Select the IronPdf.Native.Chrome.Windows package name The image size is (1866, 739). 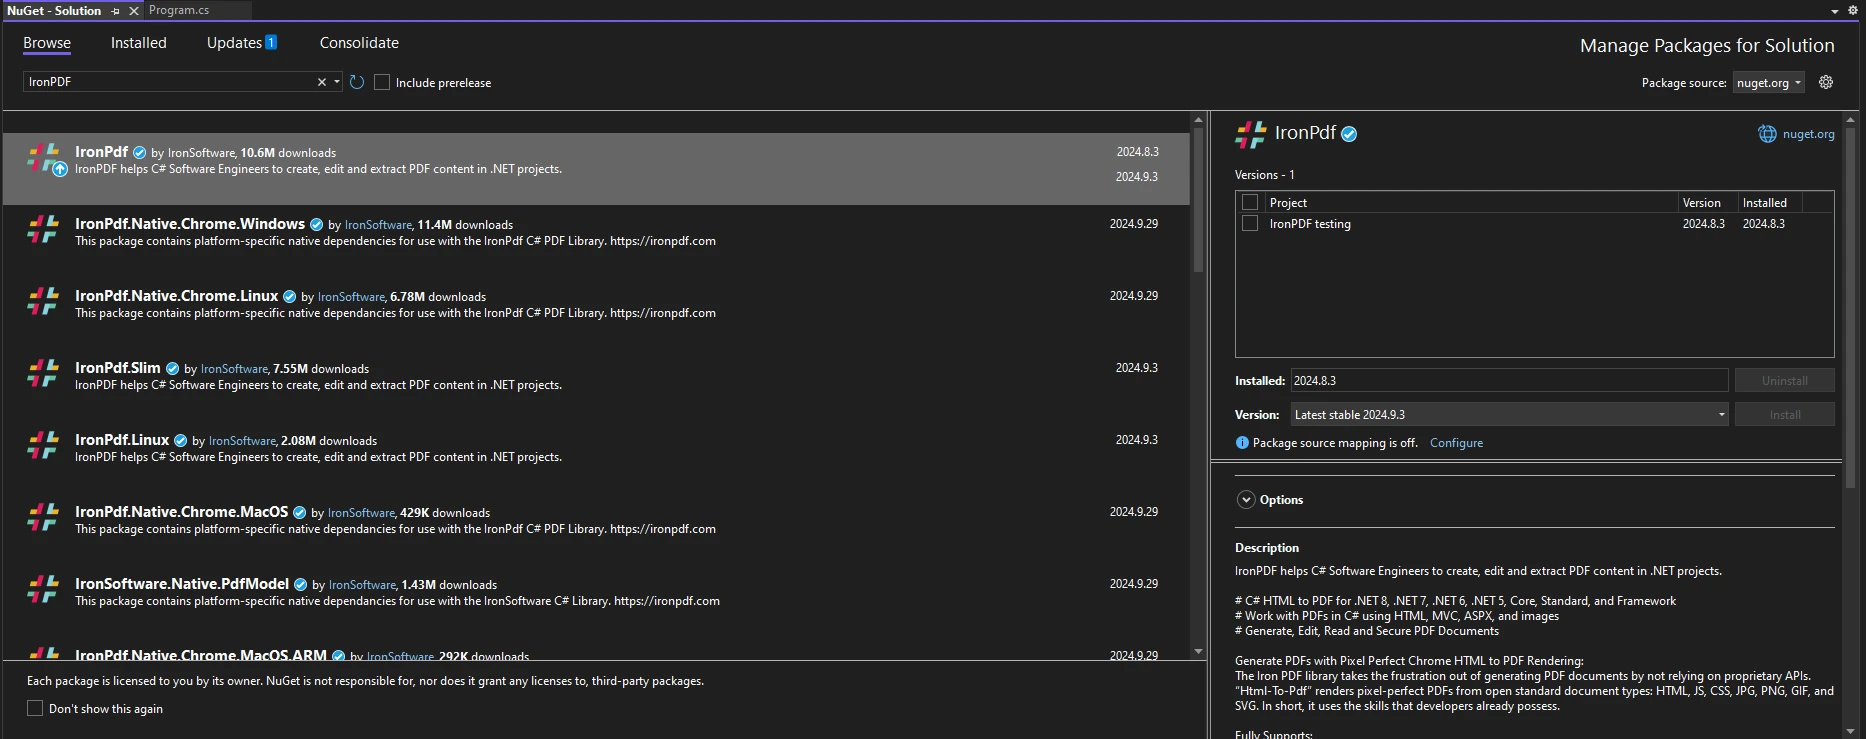point(190,224)
